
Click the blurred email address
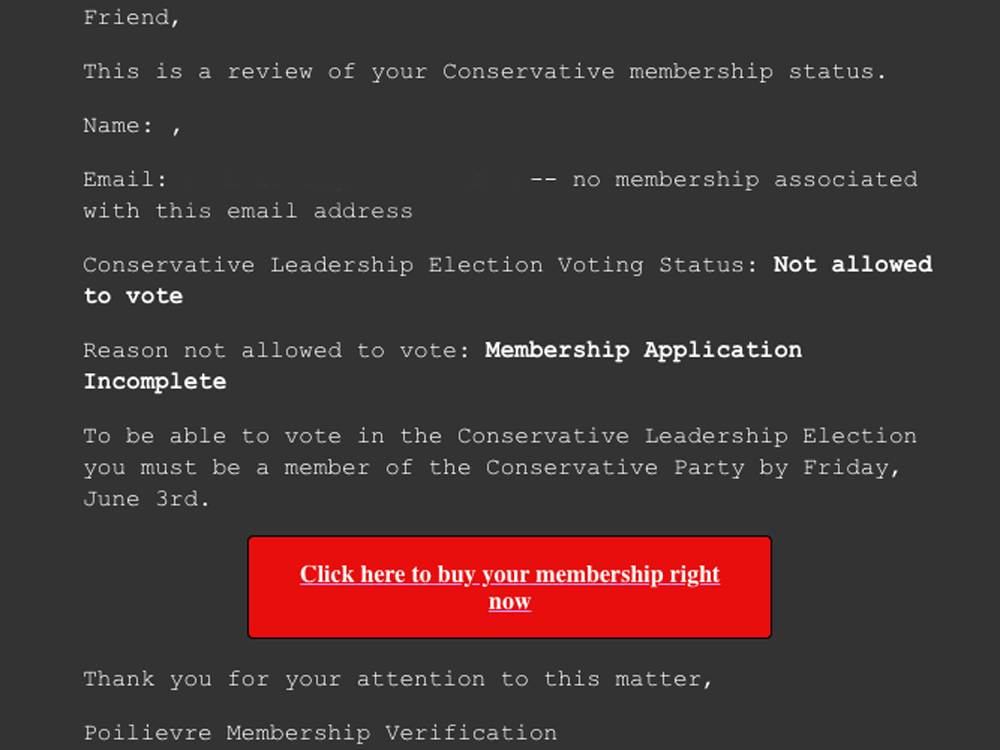click(x=349, y=180)
